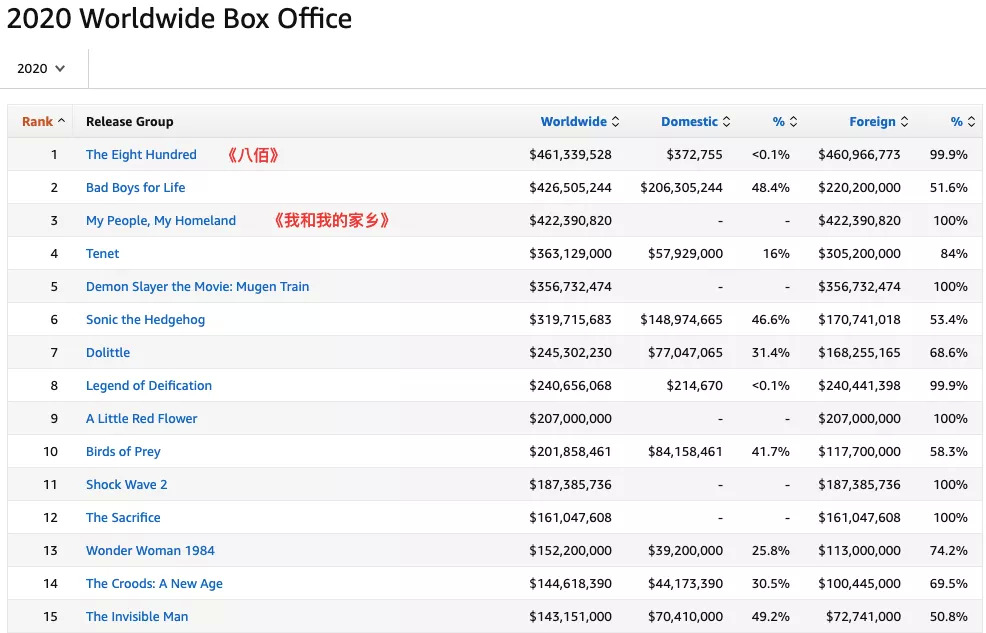The image size is (986, 633).
Task: Sort by foreign percentage column
Action: point(962,122)
